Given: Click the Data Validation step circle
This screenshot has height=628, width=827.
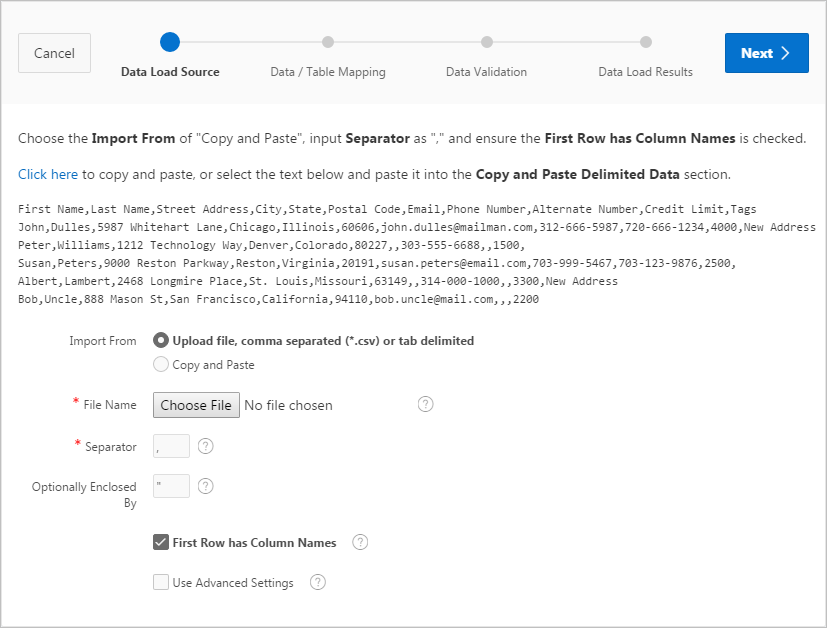Looking at the screenshot, I should [x=487, y=42].
